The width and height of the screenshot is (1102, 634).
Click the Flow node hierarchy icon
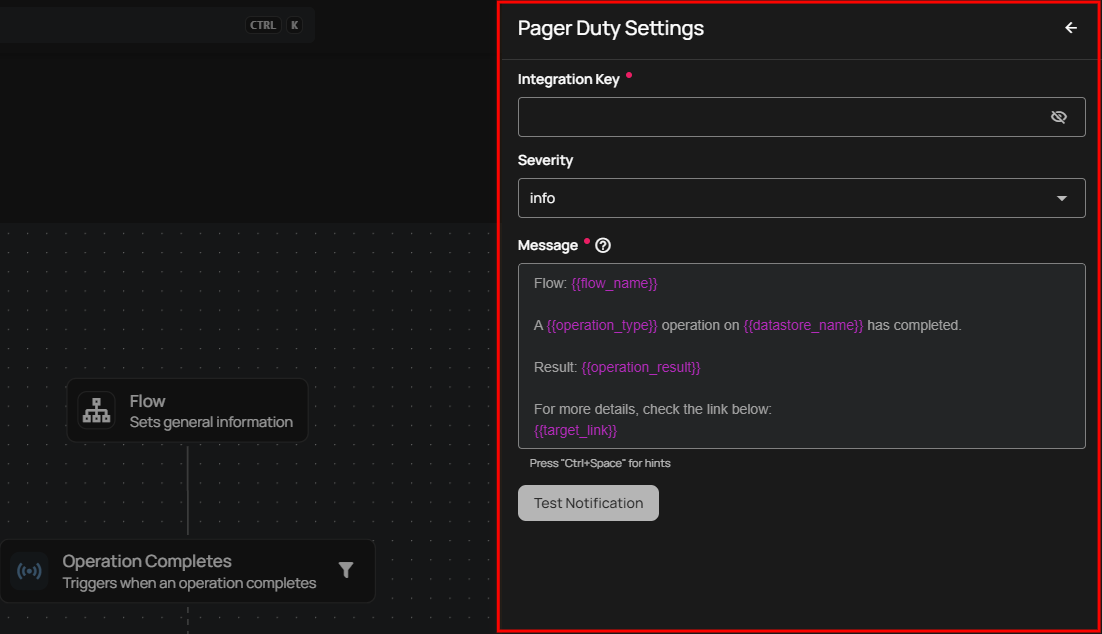pos(95,410)
